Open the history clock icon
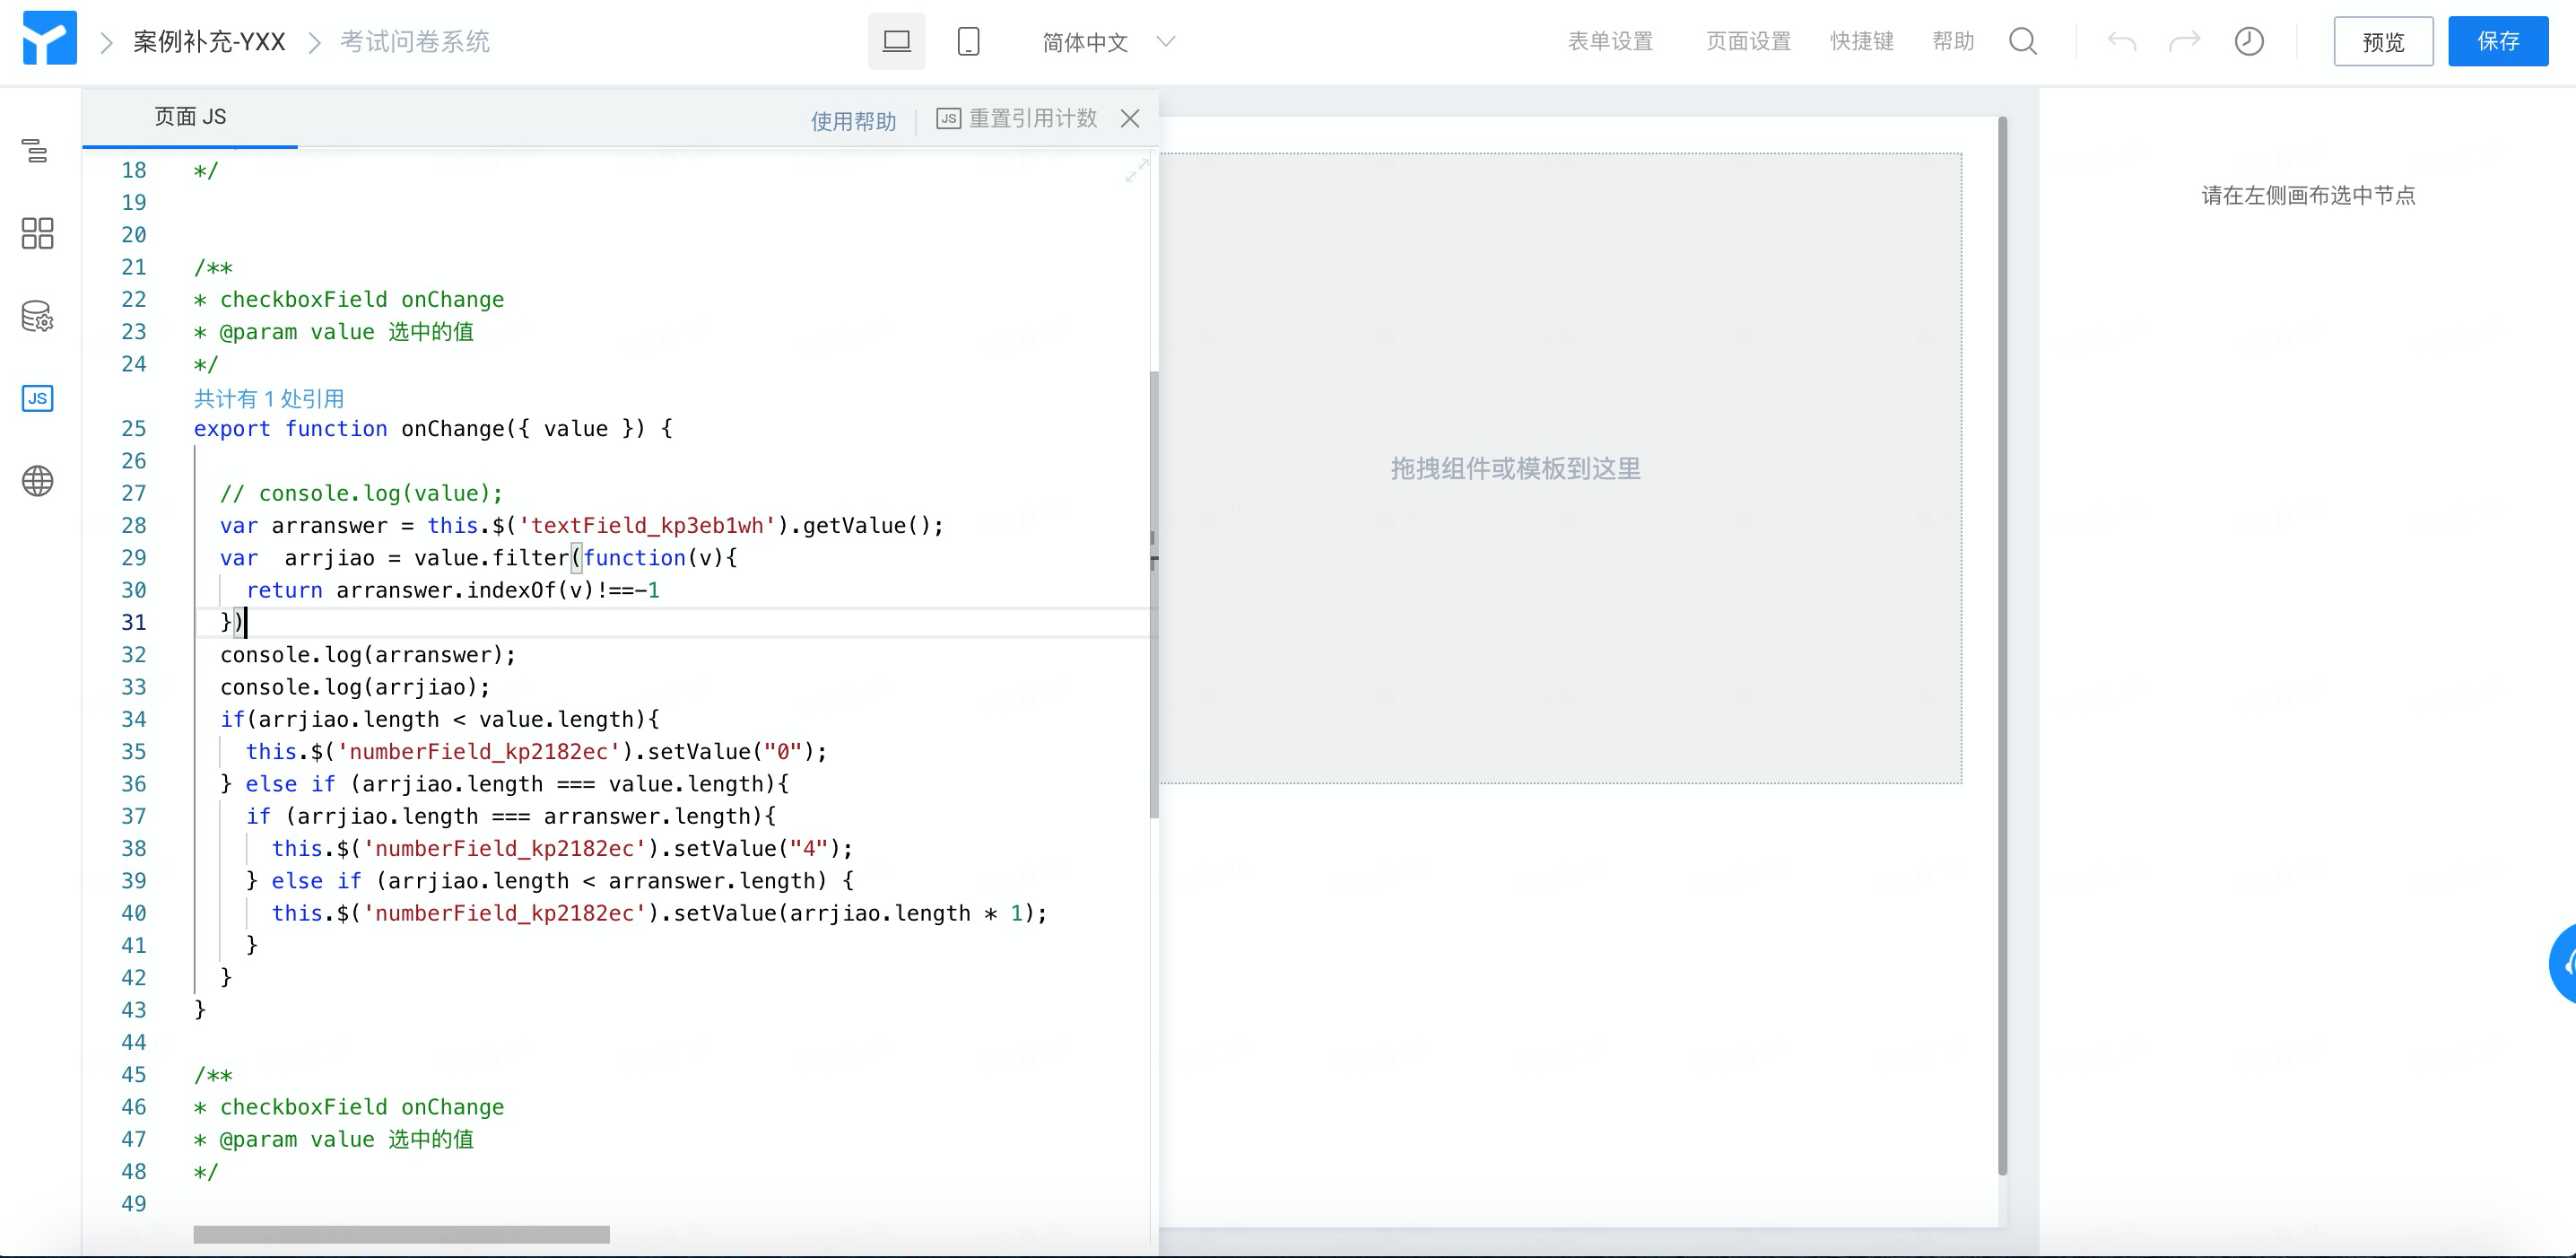This screenshot has width=2576, height=1258. point(2249,41)
